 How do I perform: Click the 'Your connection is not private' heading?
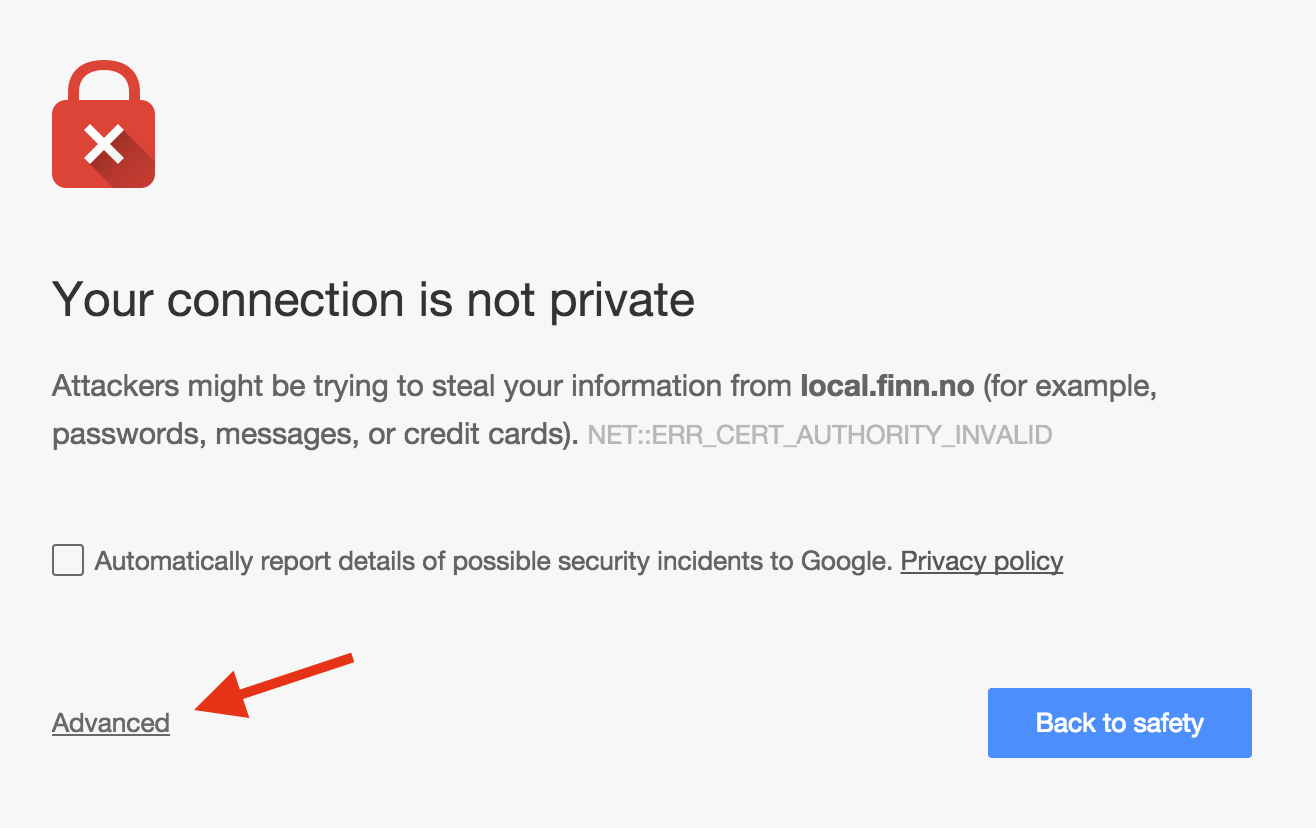coord(373,299)
